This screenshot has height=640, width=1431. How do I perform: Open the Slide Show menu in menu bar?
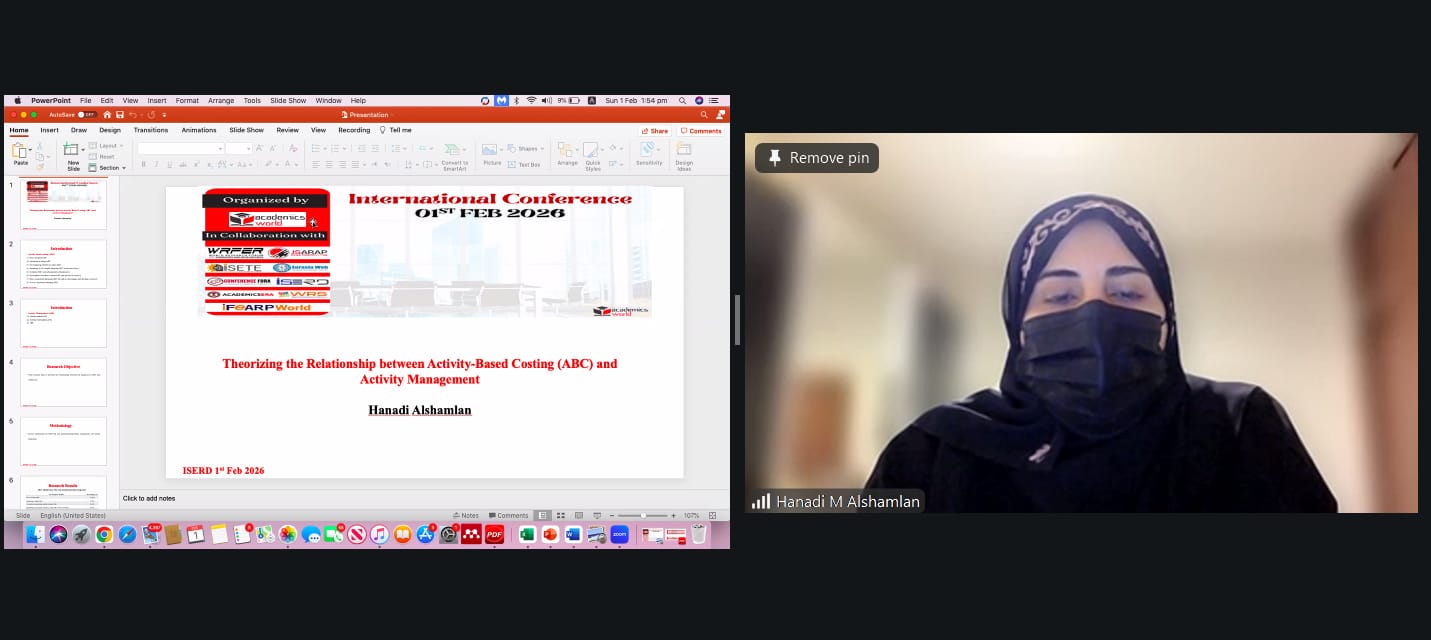tap(288, 101)
